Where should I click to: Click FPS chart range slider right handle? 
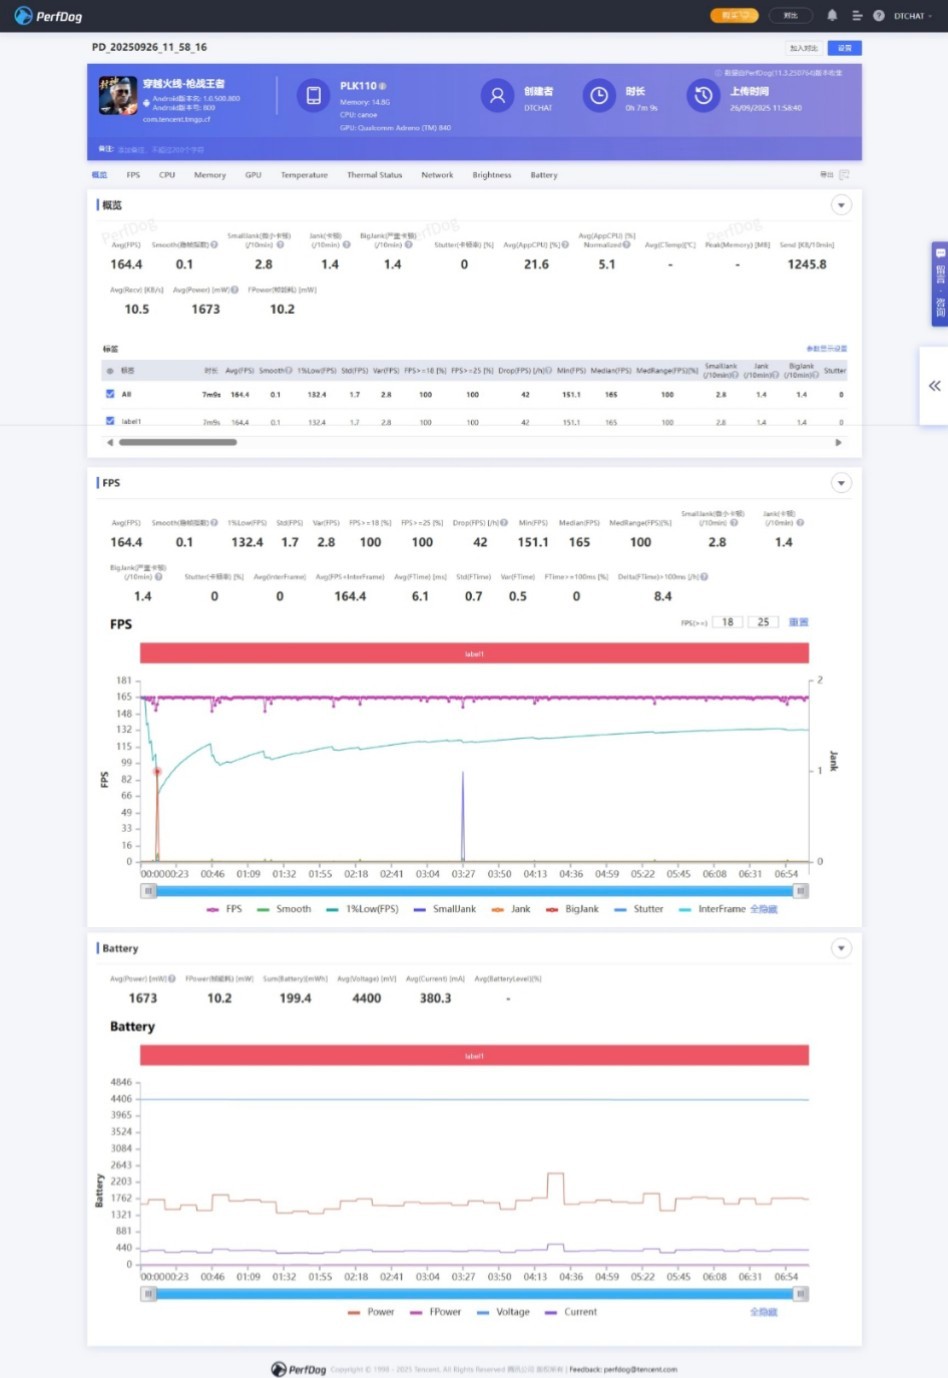point(800,891)
